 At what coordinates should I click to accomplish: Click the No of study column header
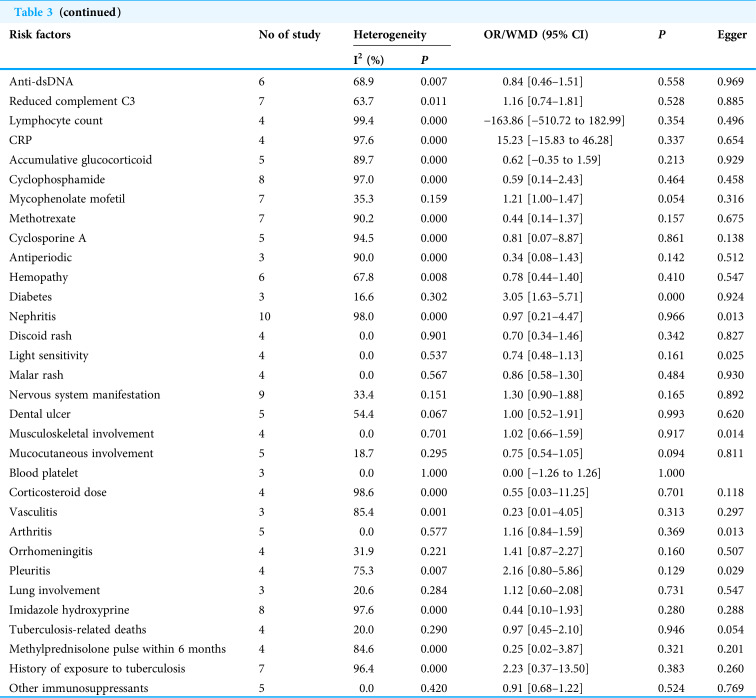tap(289, 35)
